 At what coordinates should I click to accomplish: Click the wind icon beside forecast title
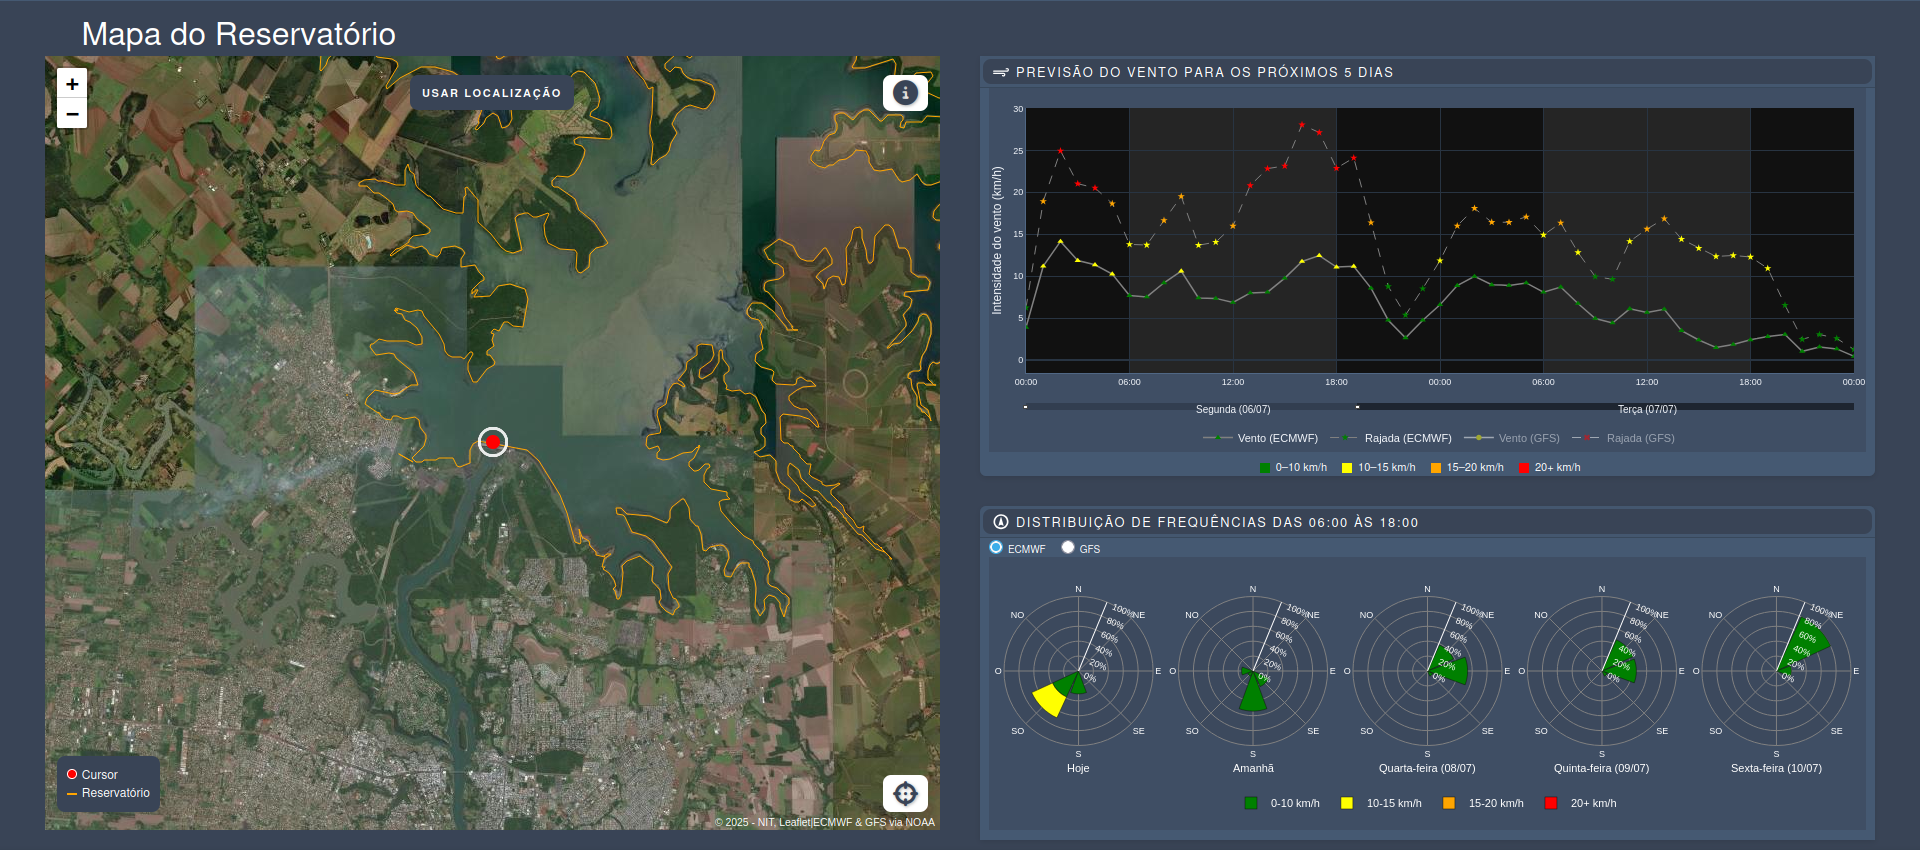pyautogui.click(x=1000, y=72)
